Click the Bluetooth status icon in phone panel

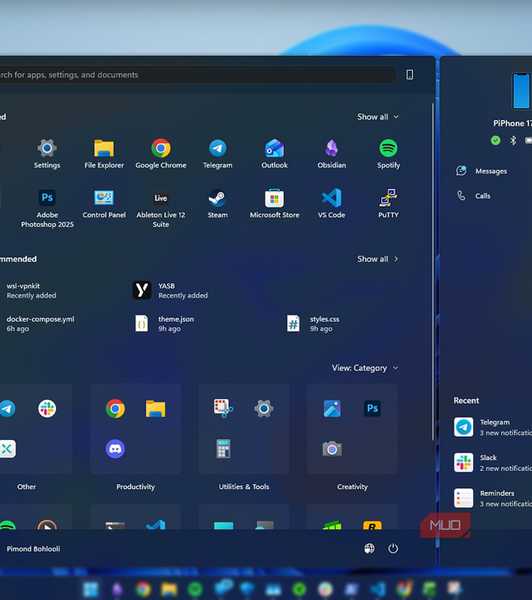[x=513, y=141]
